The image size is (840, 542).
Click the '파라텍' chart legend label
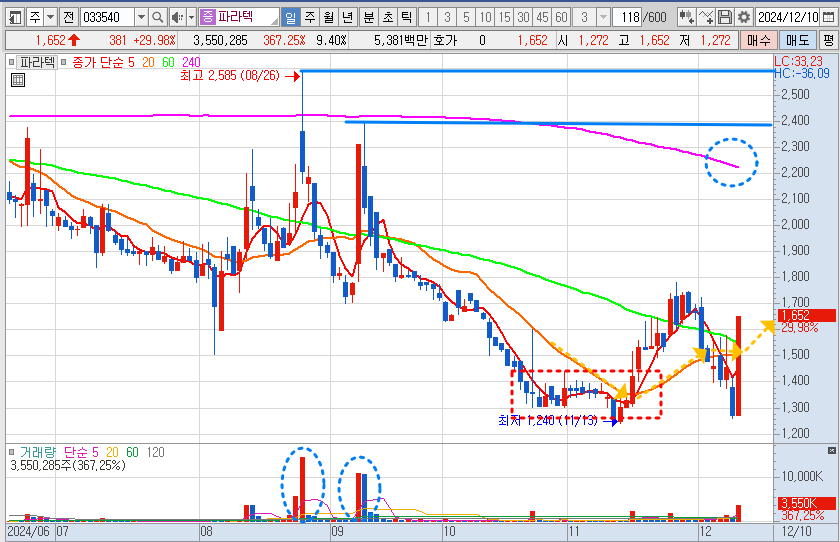[x=38, y=63]
